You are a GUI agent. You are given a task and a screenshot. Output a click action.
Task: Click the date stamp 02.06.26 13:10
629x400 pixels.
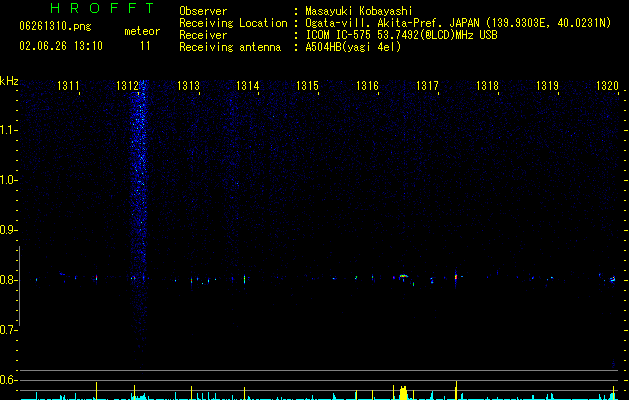(61, 46)
